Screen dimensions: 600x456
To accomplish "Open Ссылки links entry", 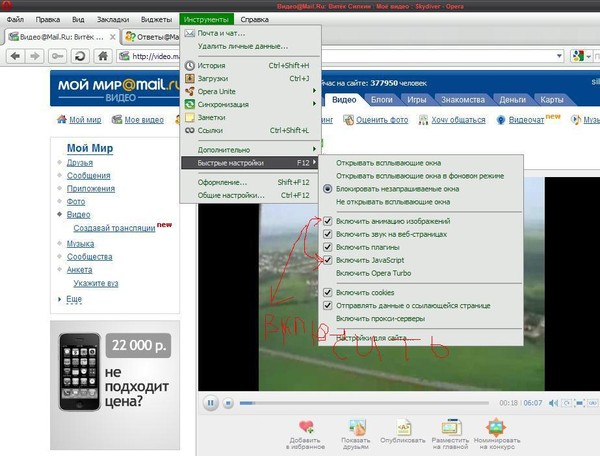I will click(x=251, y=130).
